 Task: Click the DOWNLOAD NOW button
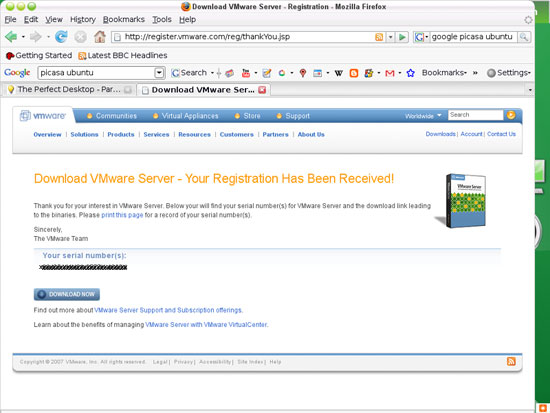(67, 294)
